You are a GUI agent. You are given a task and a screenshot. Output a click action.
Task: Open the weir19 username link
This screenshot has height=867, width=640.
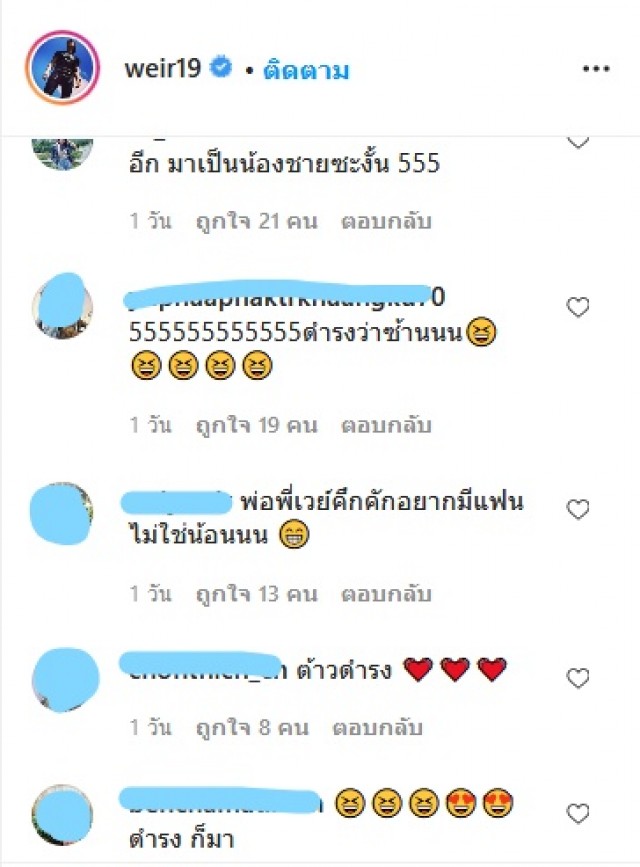(163, 69)
